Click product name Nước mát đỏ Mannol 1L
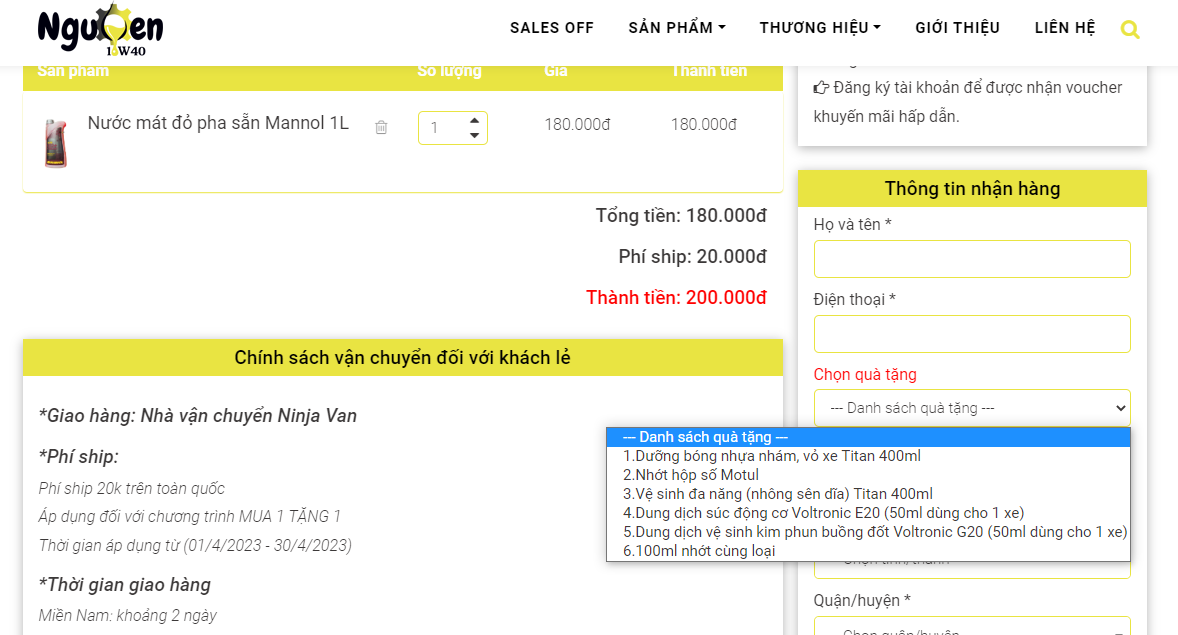Viewport: 1178px width, 635px height. pos(218,123)
